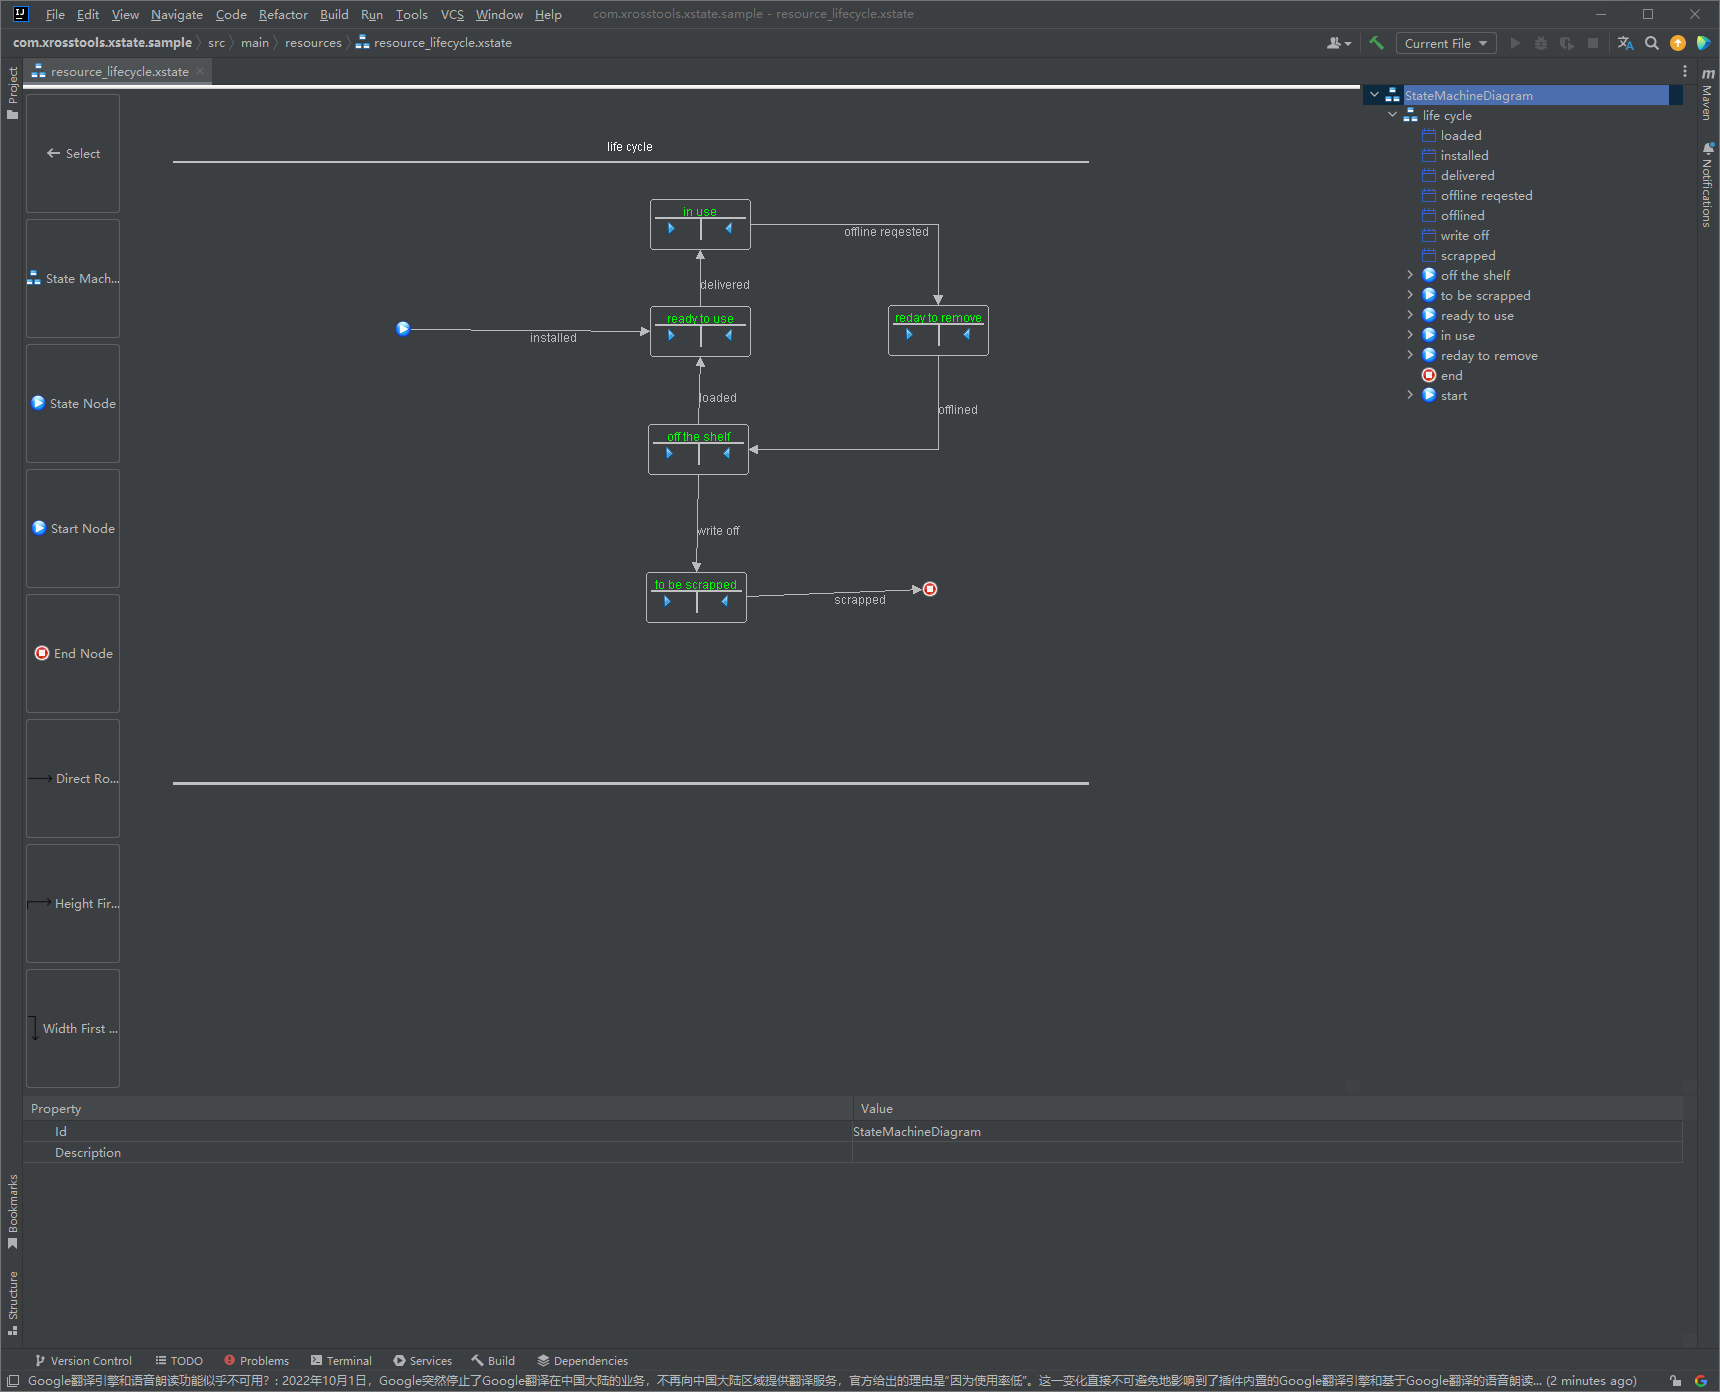Click the Description property value field

(1266, 1152)
